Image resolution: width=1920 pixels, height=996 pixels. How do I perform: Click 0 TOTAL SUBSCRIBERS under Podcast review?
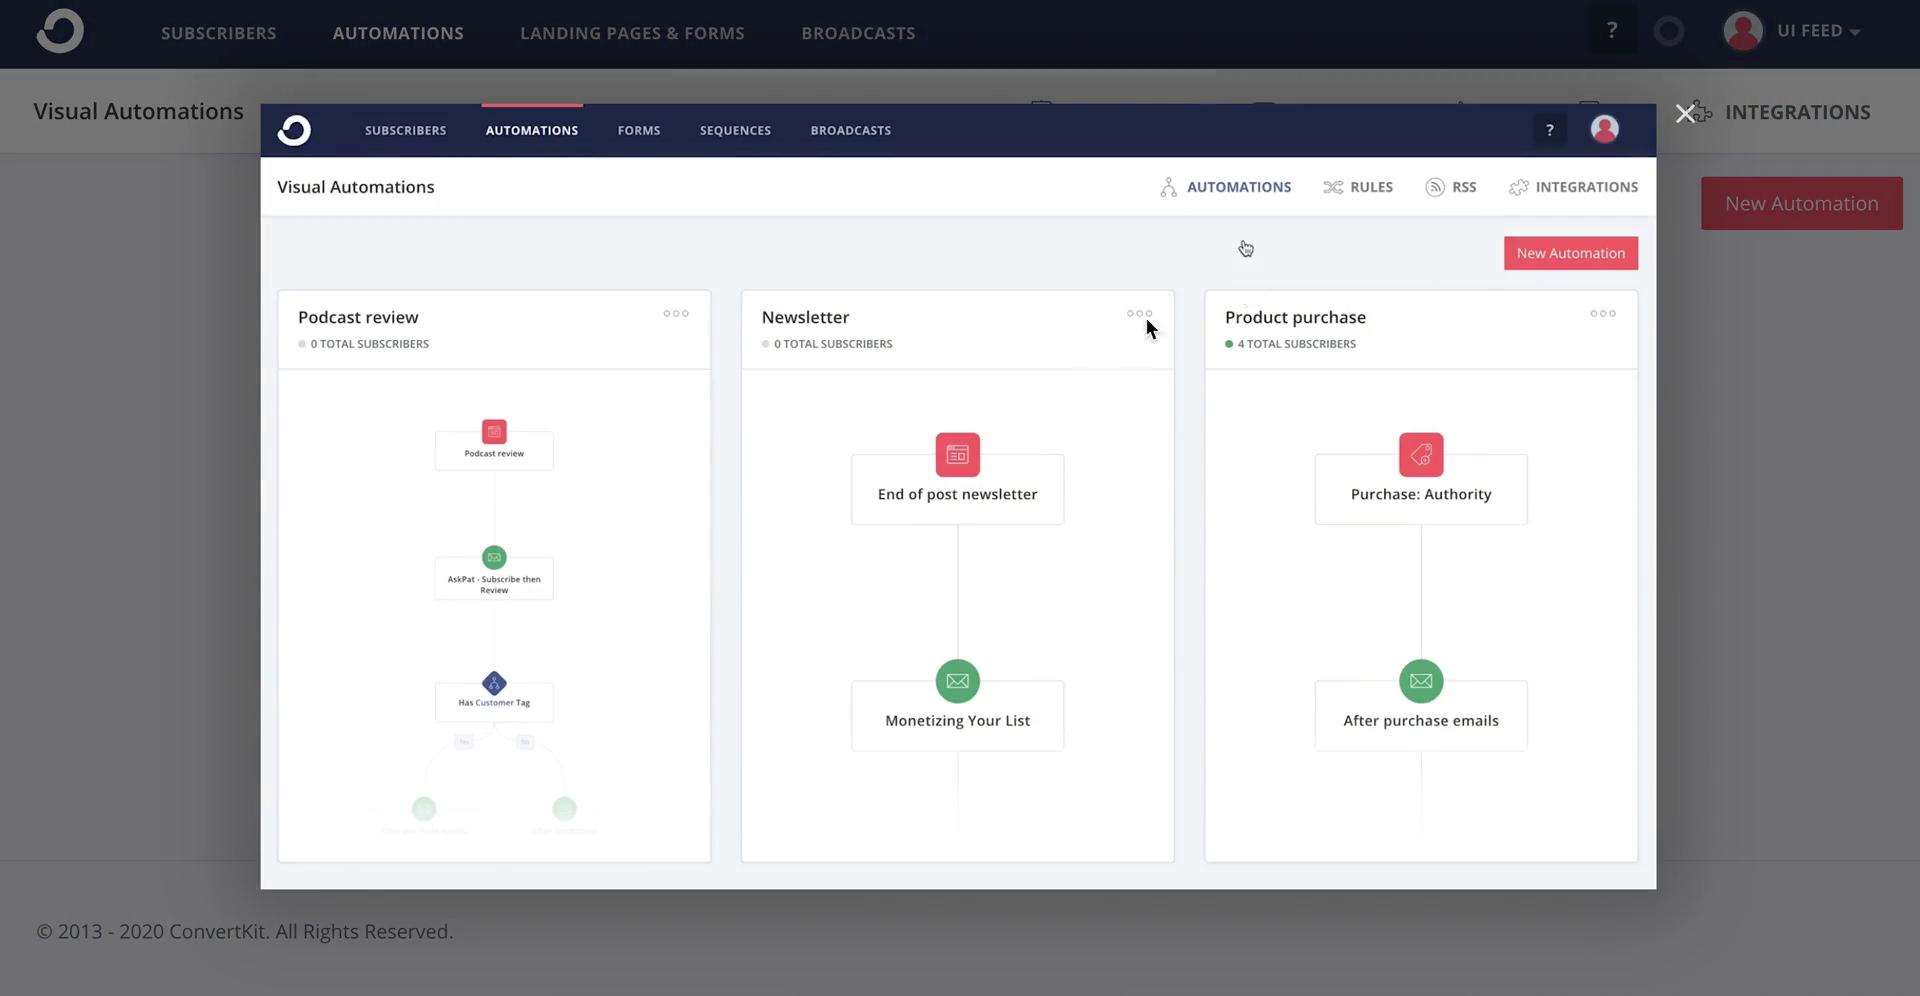369,344
